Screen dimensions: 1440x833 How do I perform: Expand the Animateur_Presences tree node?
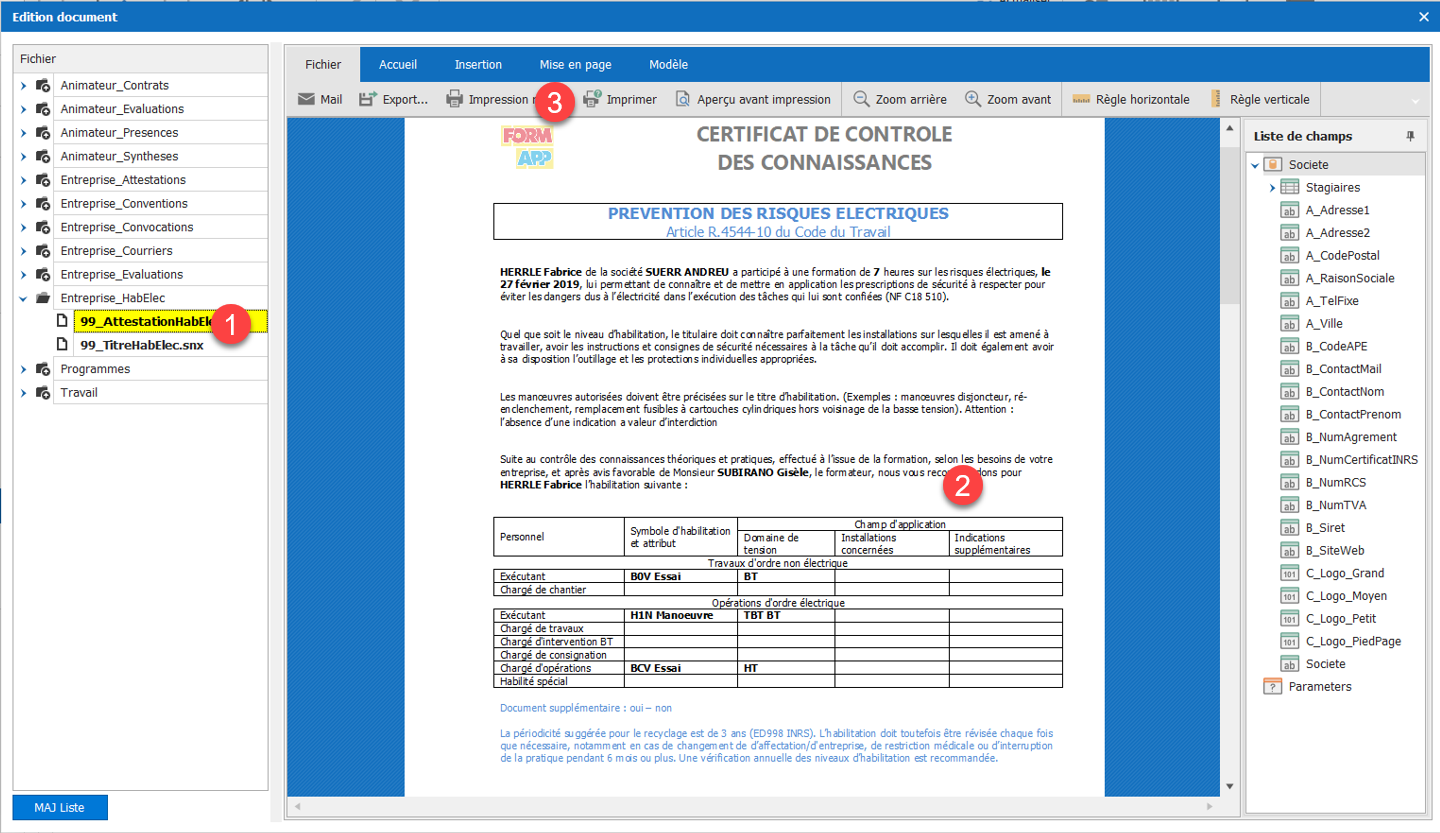click(23, 133)
